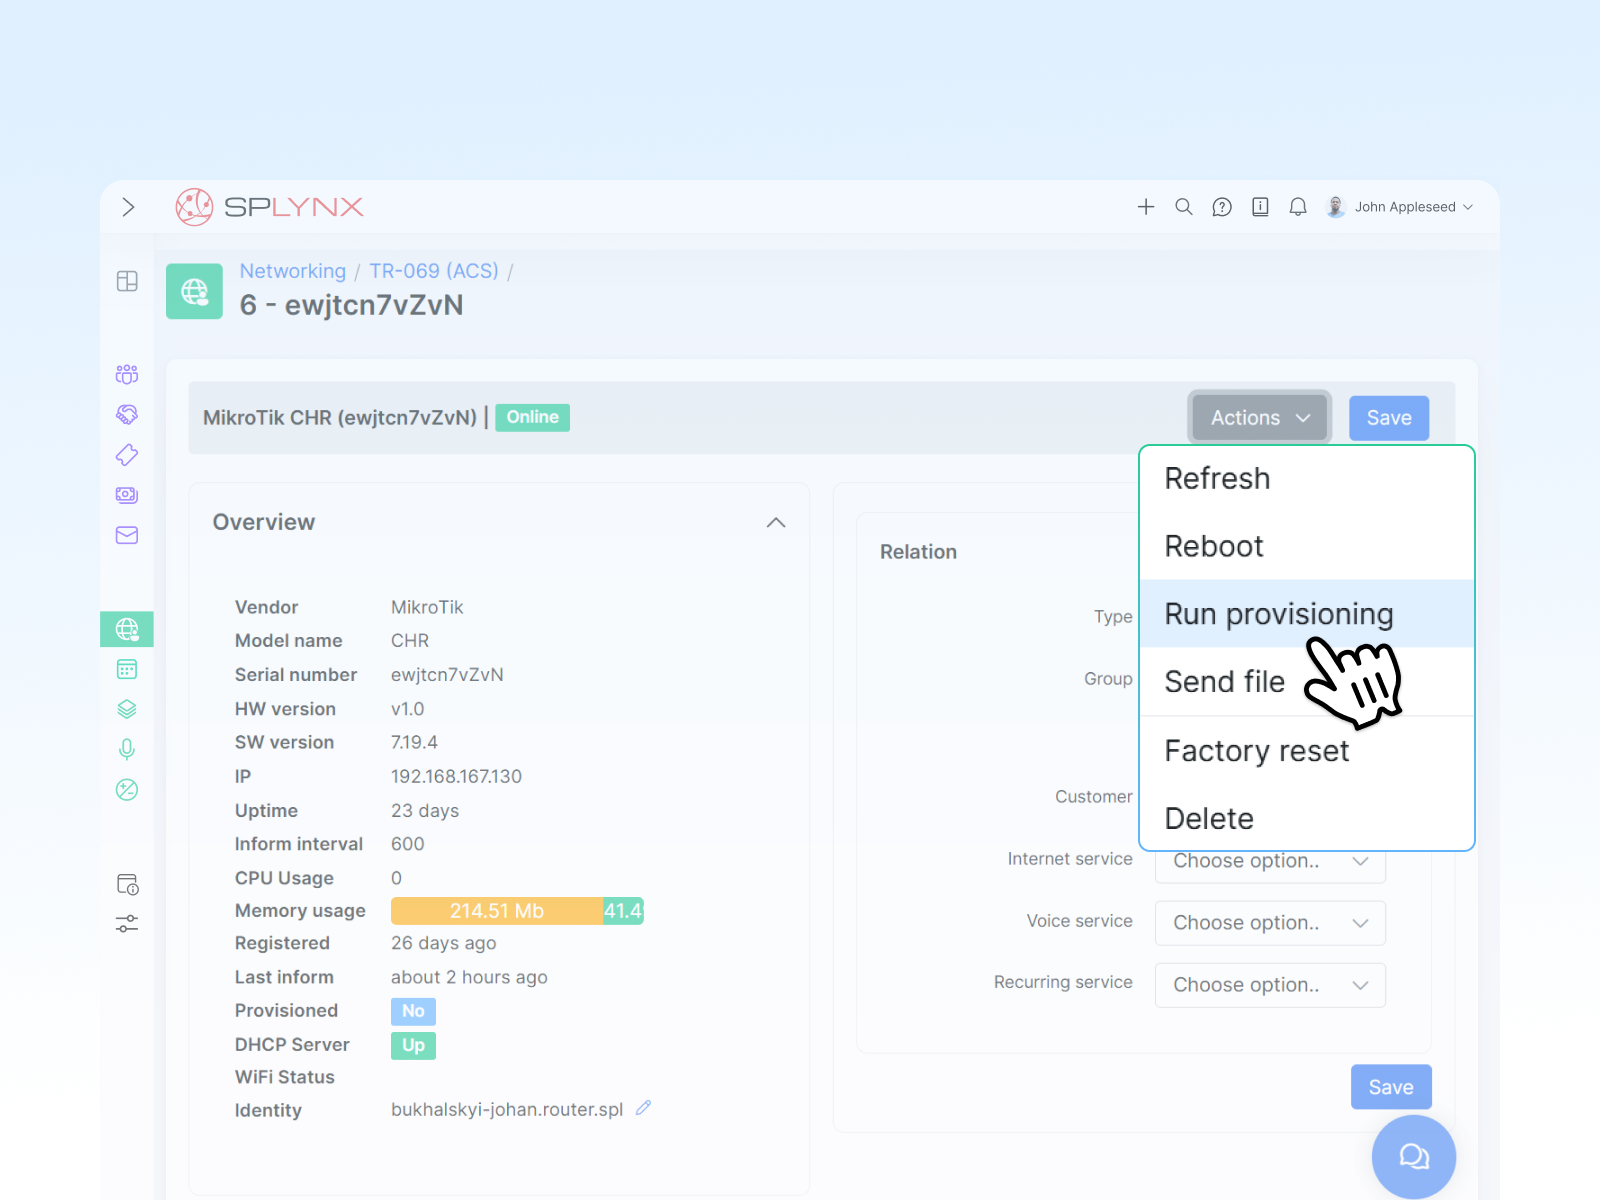Select Run provisioning from the Actions menu

tap(1279, 613)
